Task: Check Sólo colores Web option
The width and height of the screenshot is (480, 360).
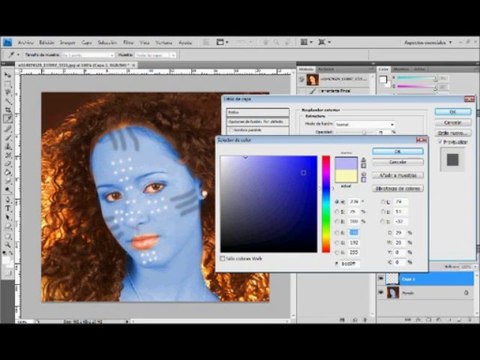Action: click(222, 258)
